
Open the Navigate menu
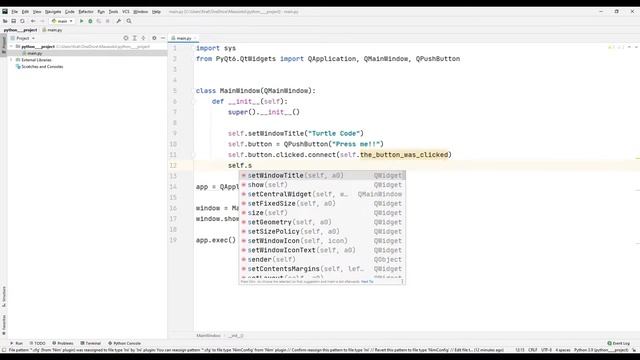[53, 12]
